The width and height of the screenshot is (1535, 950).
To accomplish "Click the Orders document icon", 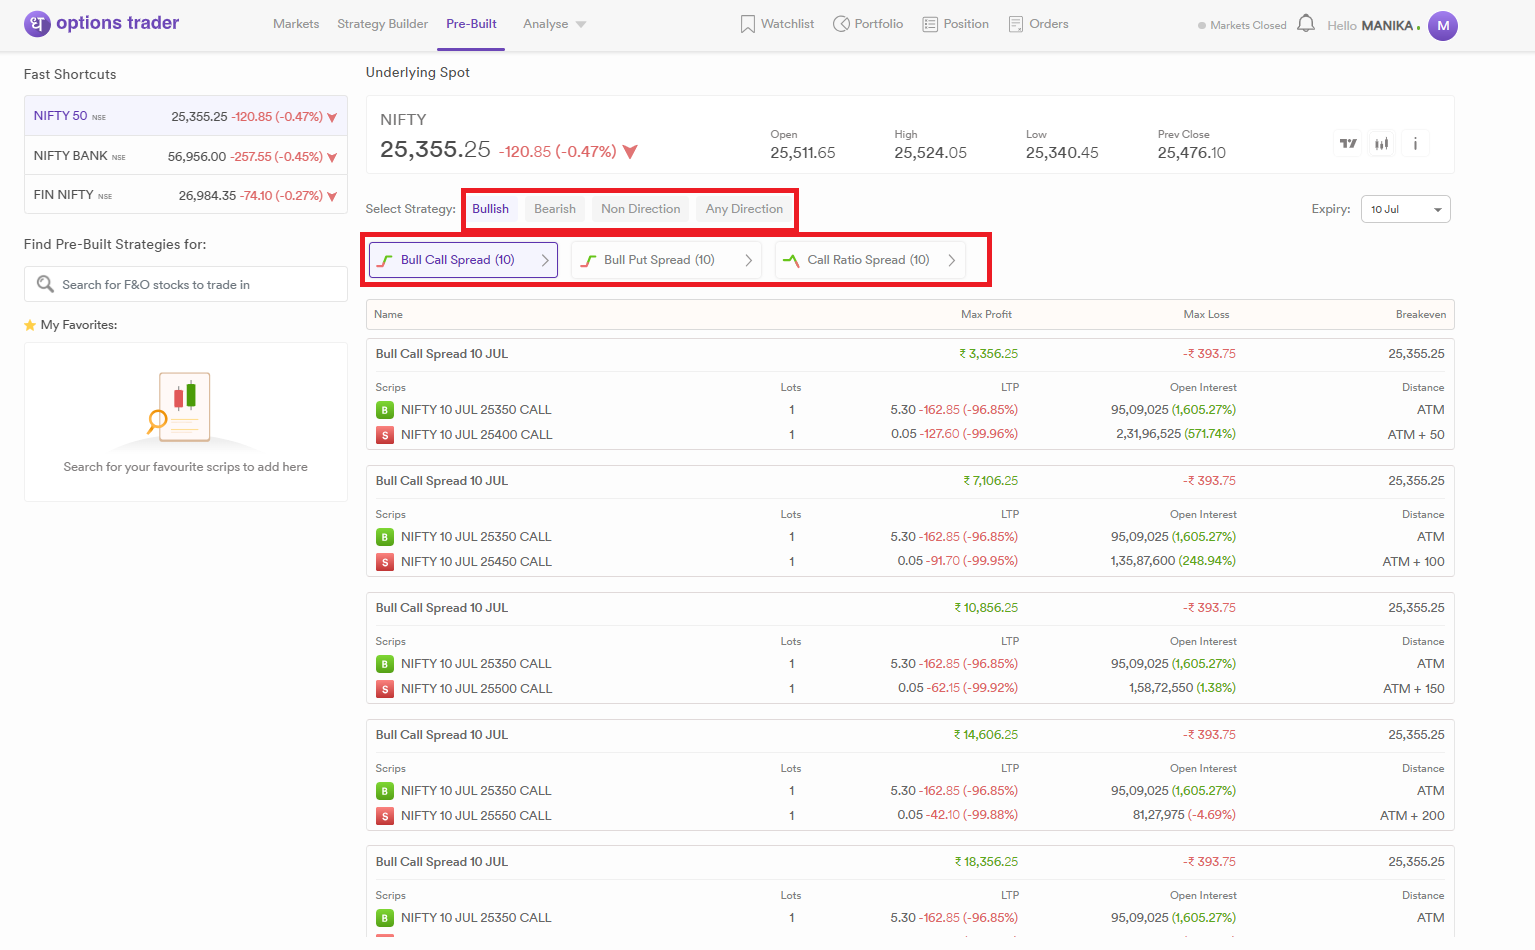I will pyautogui.click(x=1016, y=24).
